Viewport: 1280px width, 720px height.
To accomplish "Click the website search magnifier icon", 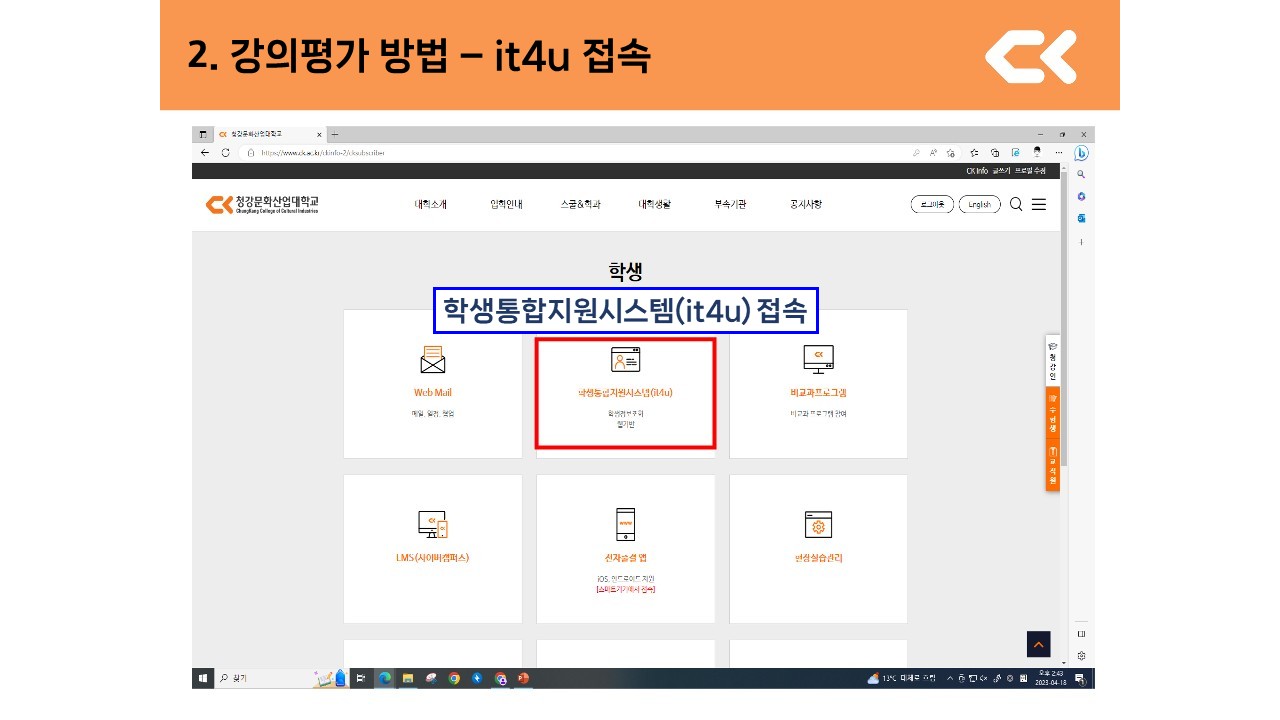I will click(x=1016, y=204).
